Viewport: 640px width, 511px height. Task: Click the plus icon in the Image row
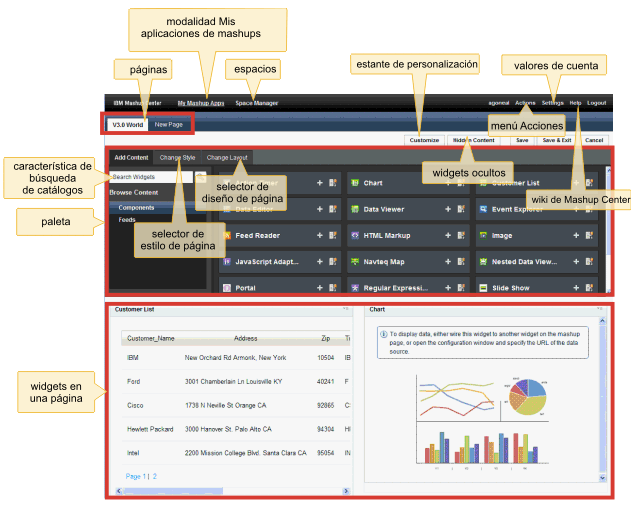coord(576,235)
